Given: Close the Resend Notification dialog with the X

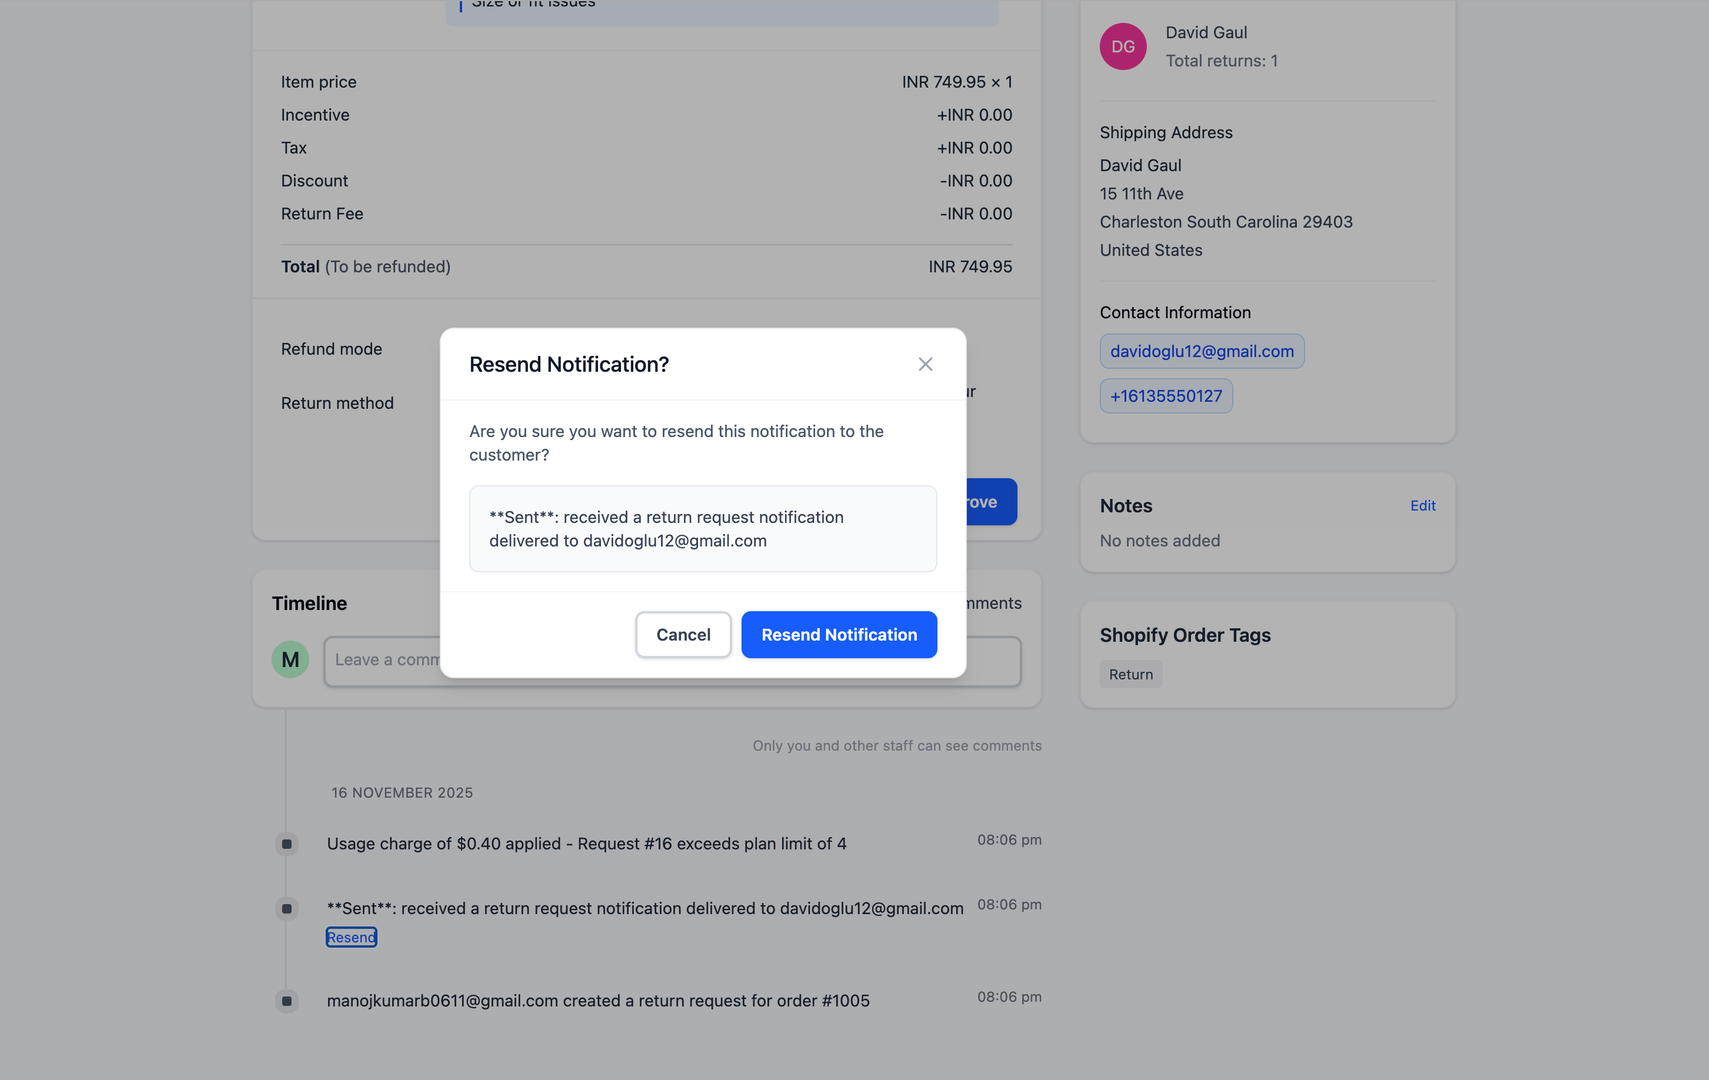Looking at the screenshot, I should 925,364.
